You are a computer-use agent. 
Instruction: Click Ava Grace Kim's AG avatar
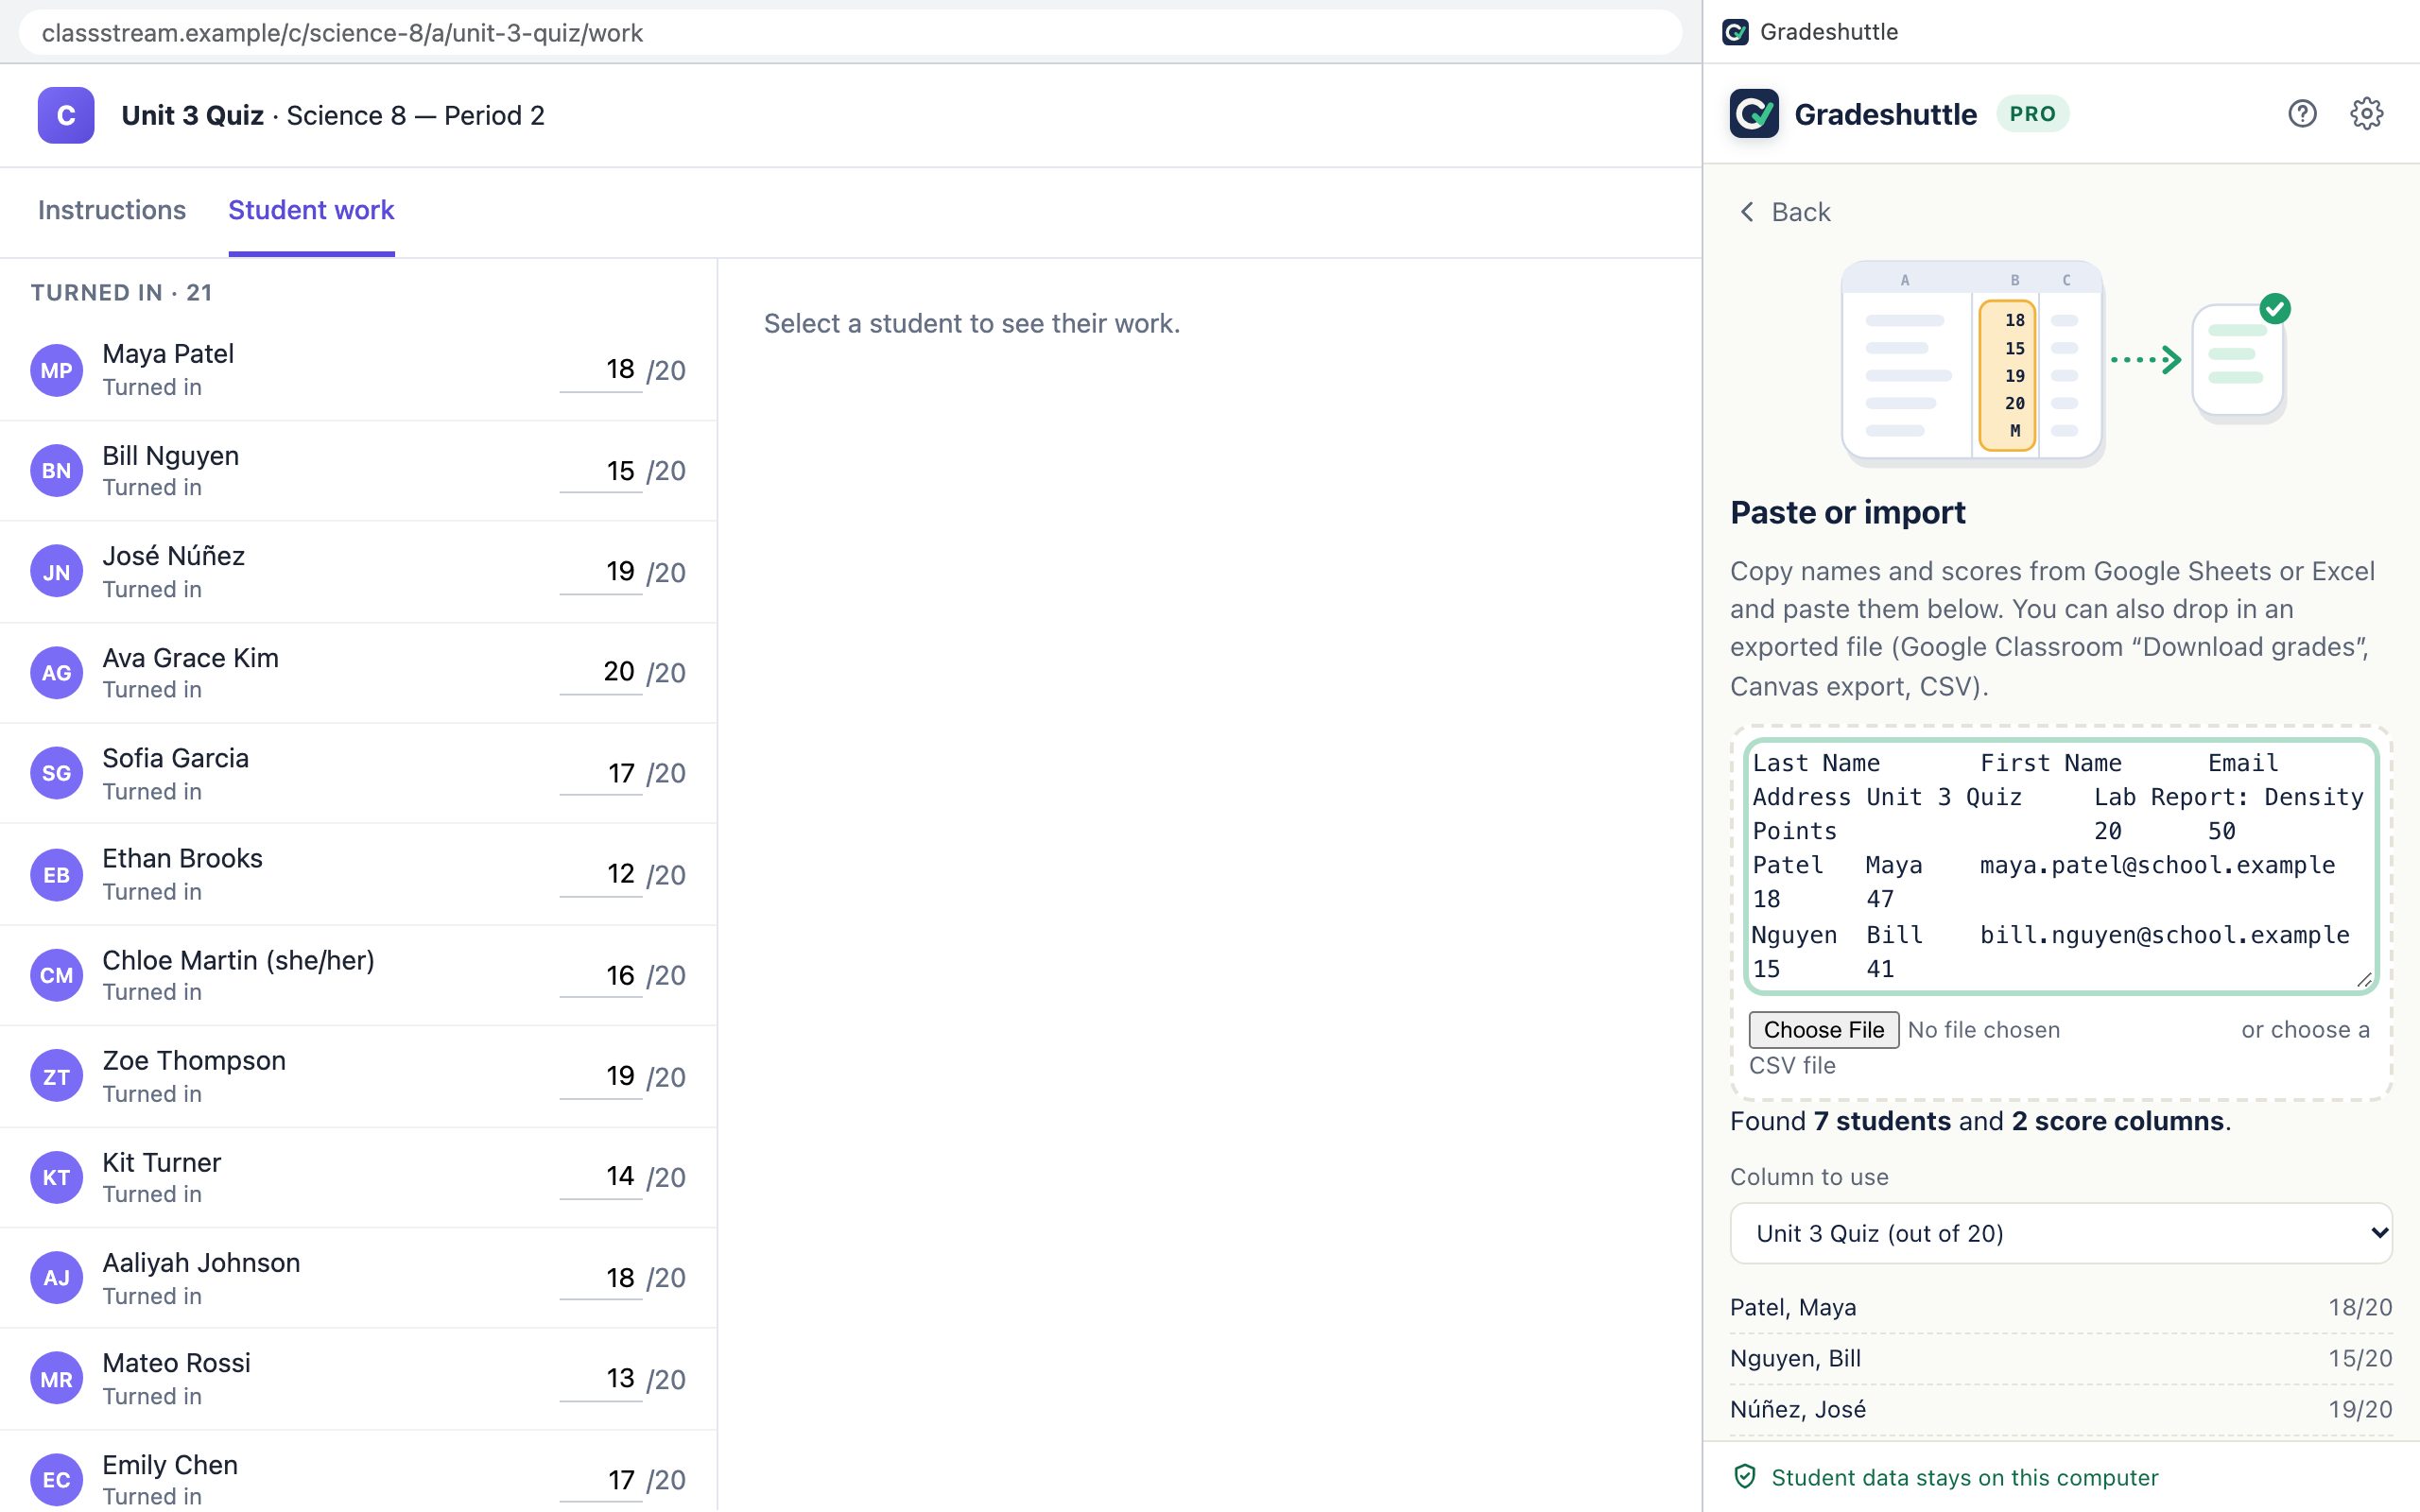(x=56, y=673)
